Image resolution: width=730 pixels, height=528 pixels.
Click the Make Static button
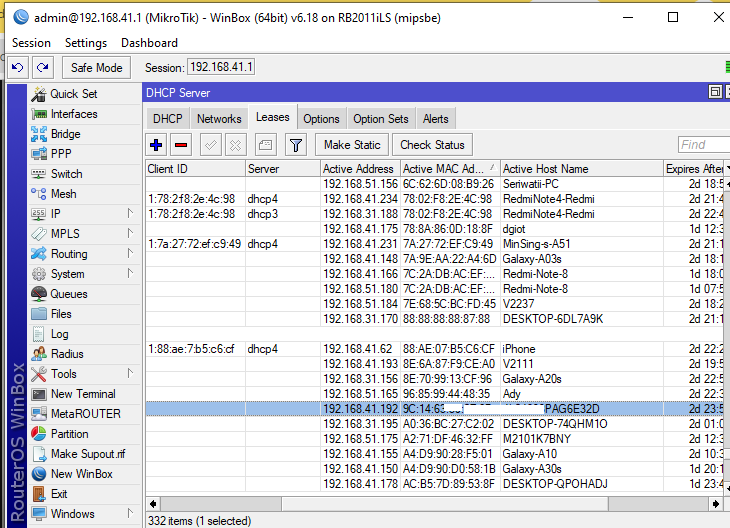coord(352,145)
